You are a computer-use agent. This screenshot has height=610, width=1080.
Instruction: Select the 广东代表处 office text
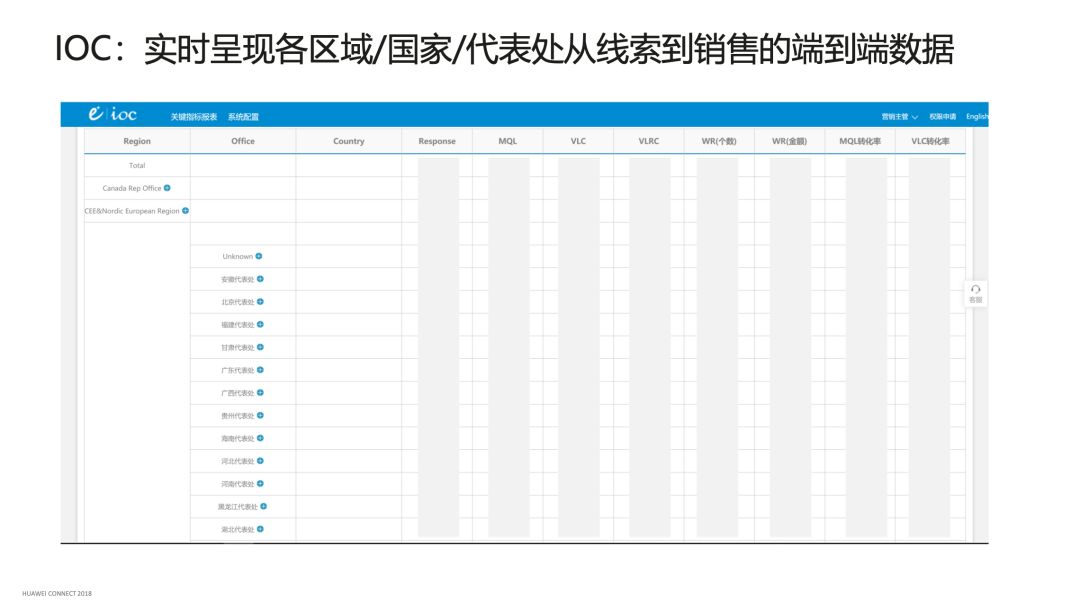click(x=238, y=370)
